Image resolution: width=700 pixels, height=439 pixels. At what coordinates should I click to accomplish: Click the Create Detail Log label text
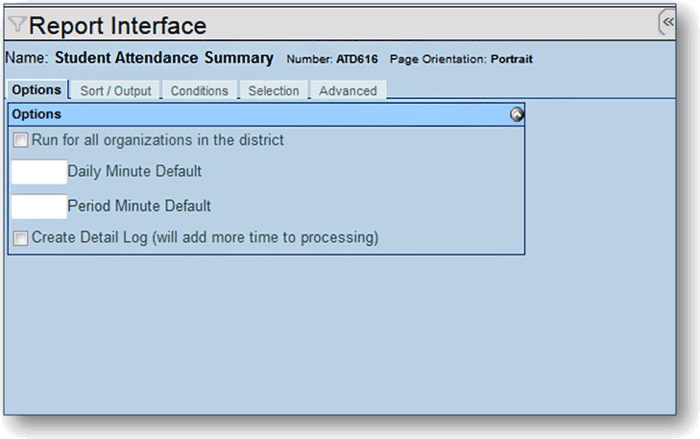tap(204, 238)
